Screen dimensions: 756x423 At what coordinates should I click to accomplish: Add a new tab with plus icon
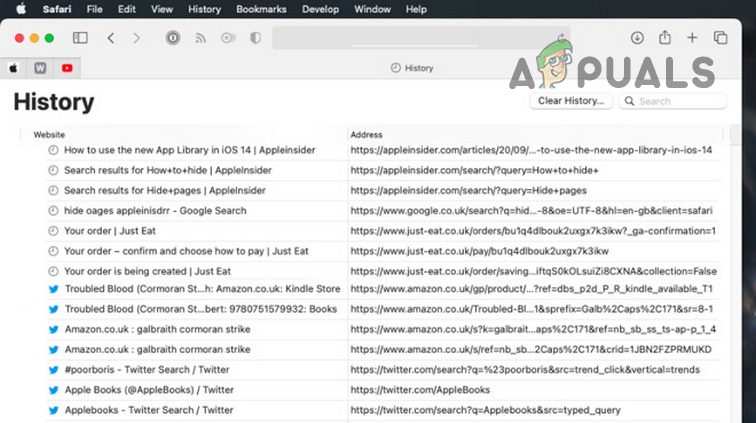pos(692,38)
